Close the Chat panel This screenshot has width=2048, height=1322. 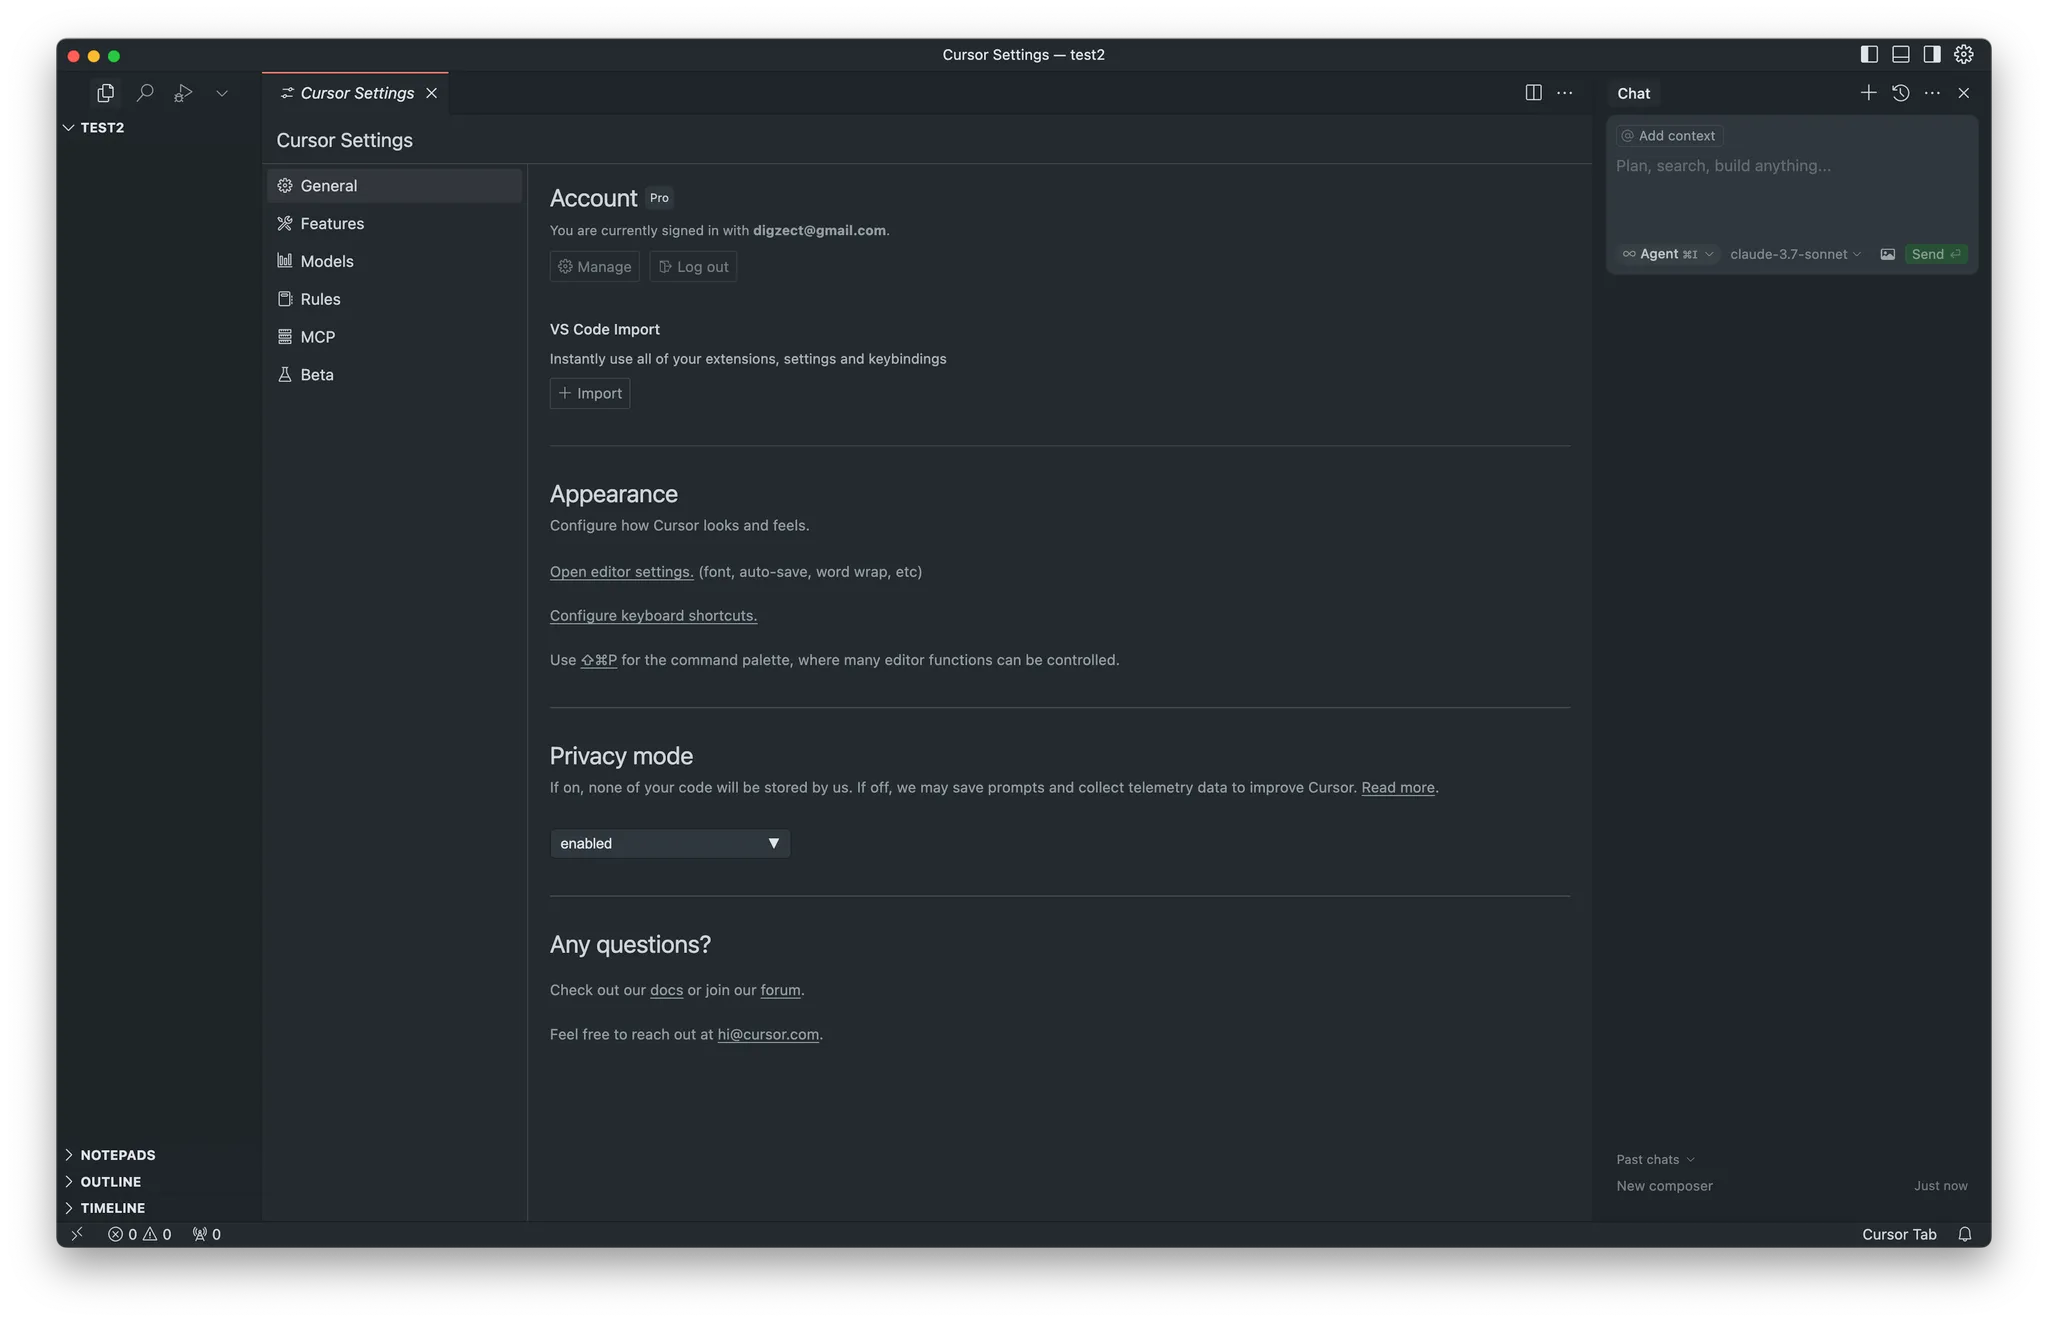[1964, 93]
